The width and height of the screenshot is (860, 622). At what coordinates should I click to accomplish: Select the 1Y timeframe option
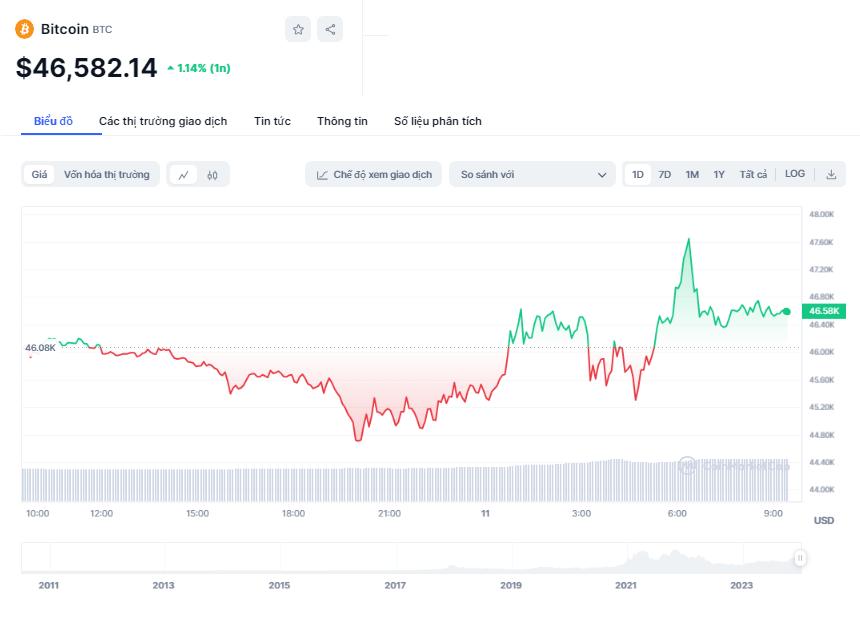718,173
